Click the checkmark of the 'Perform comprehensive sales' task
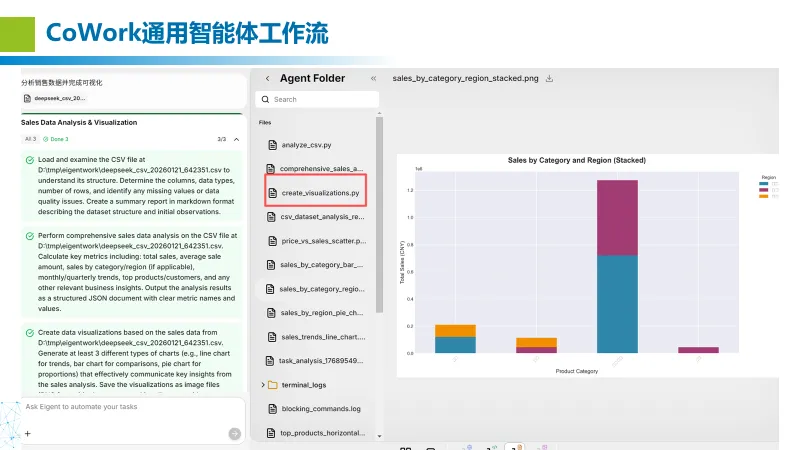The image size is (800, 450). click(x=30, y=236)
